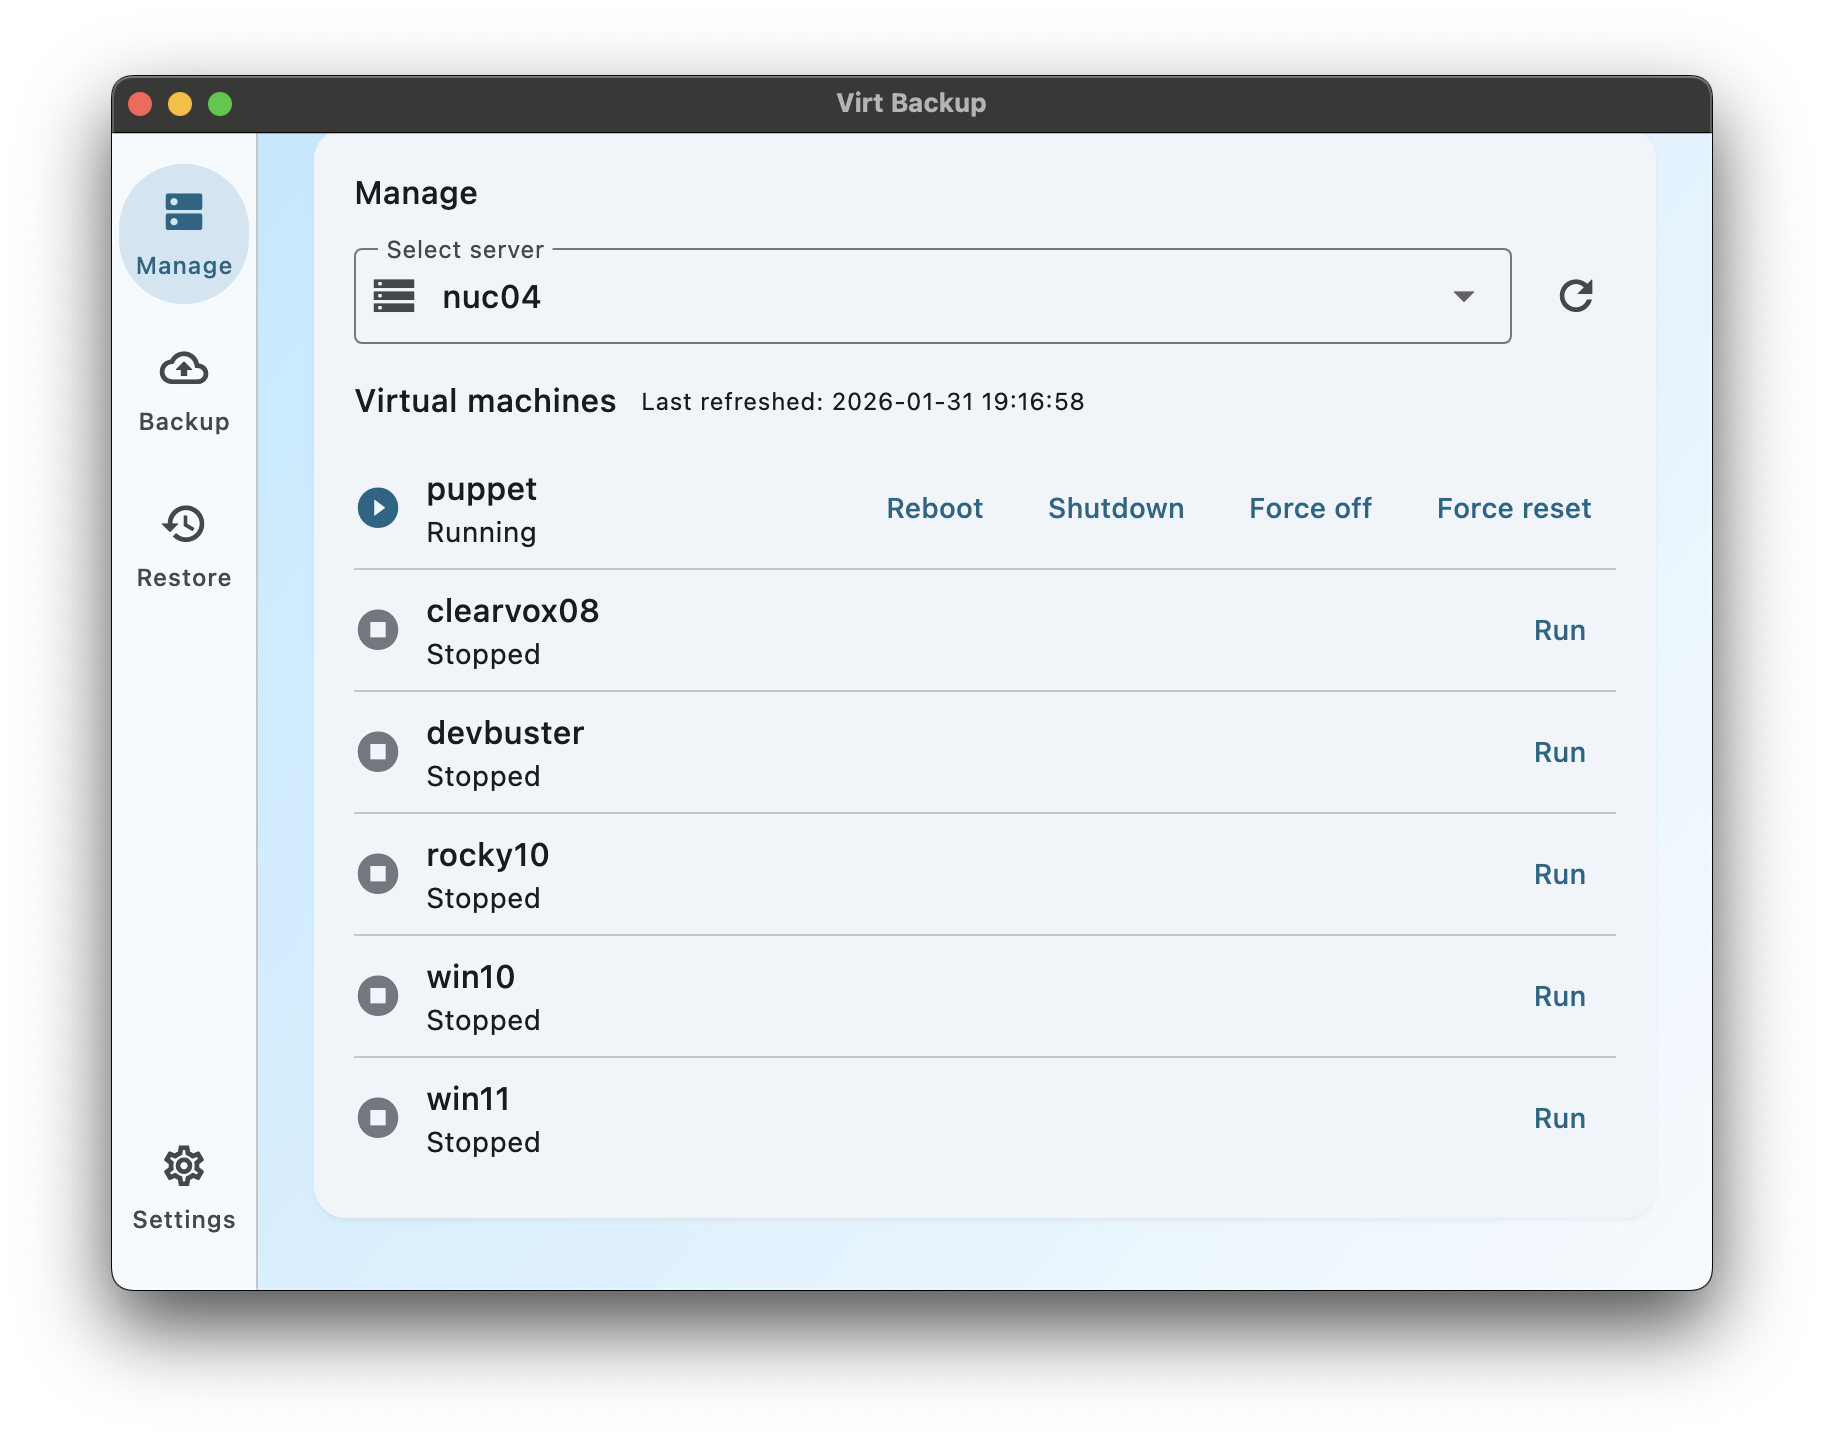The height and width of the screenshot is (1438, 1824).
Task: Reboot the puppet virtual machine
Action: [x=934, y=508]
